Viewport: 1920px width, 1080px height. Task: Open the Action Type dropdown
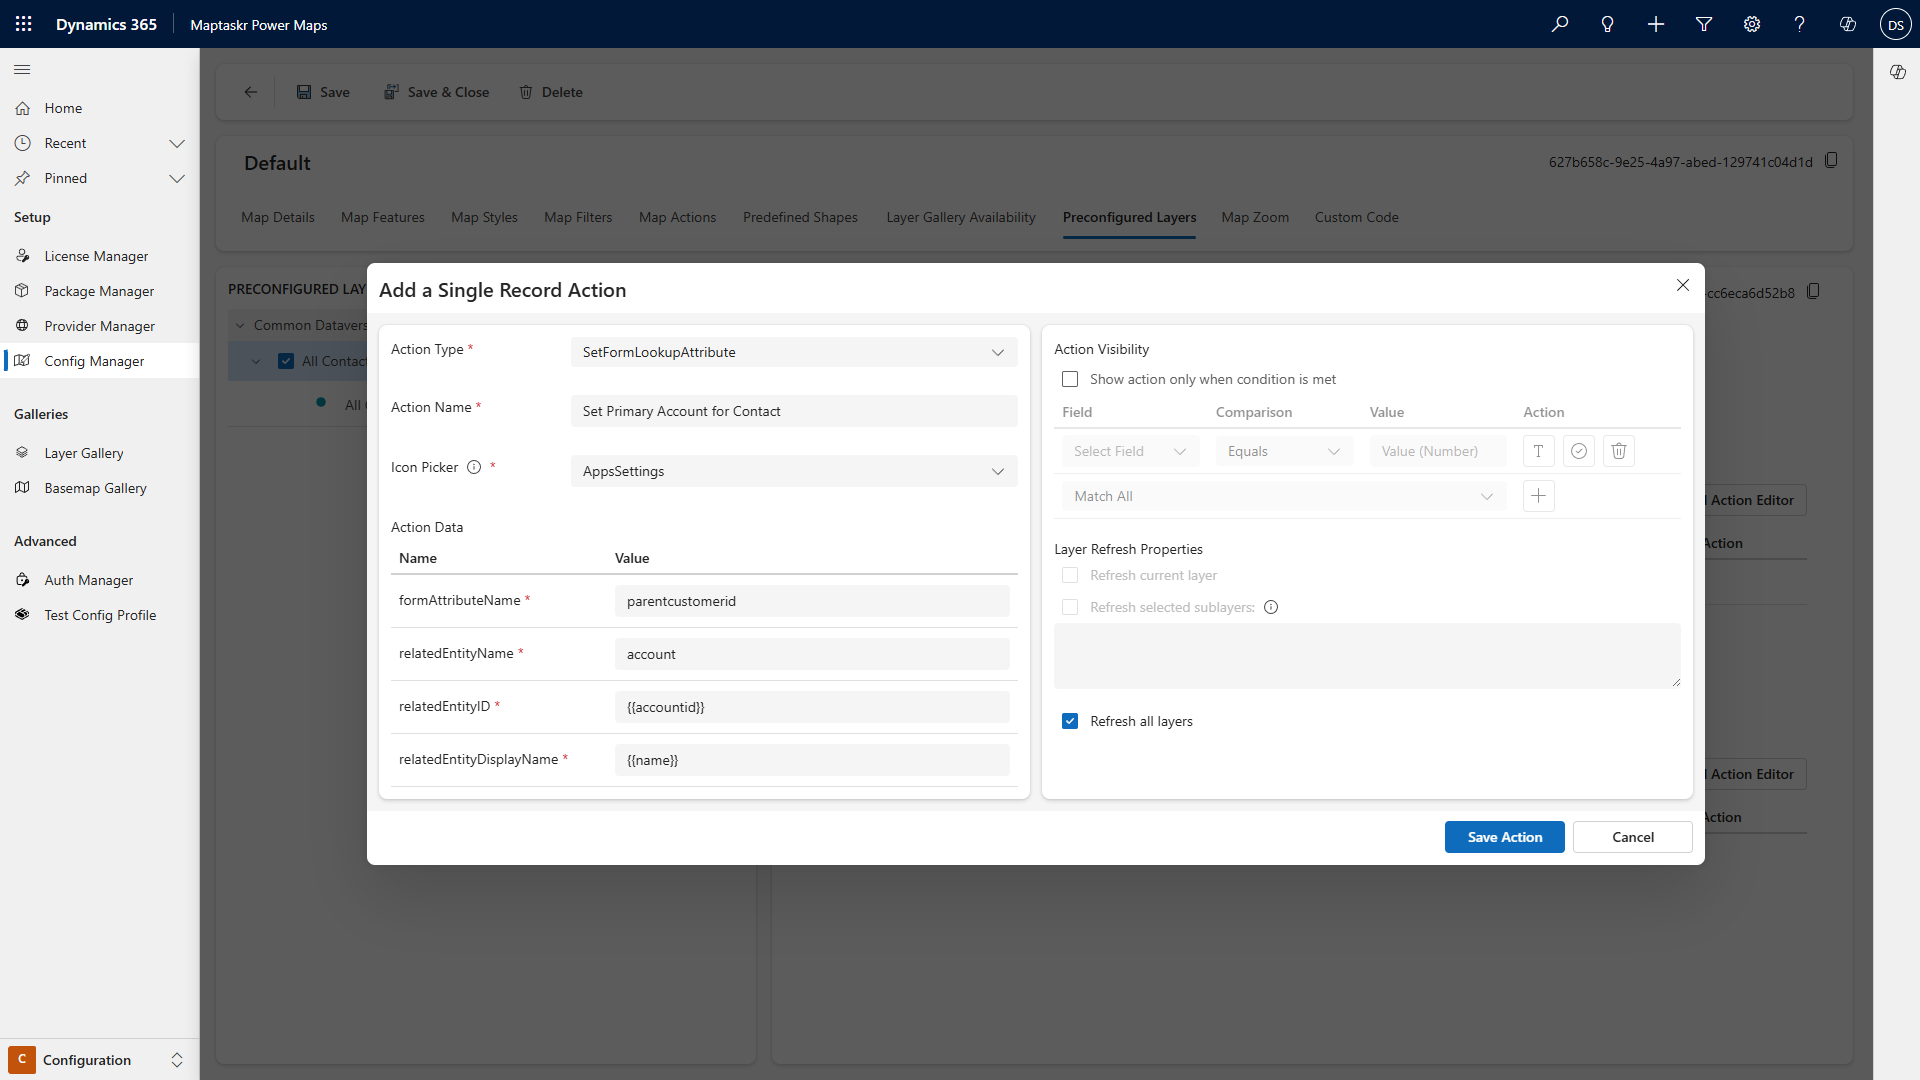tap(793, 352)
